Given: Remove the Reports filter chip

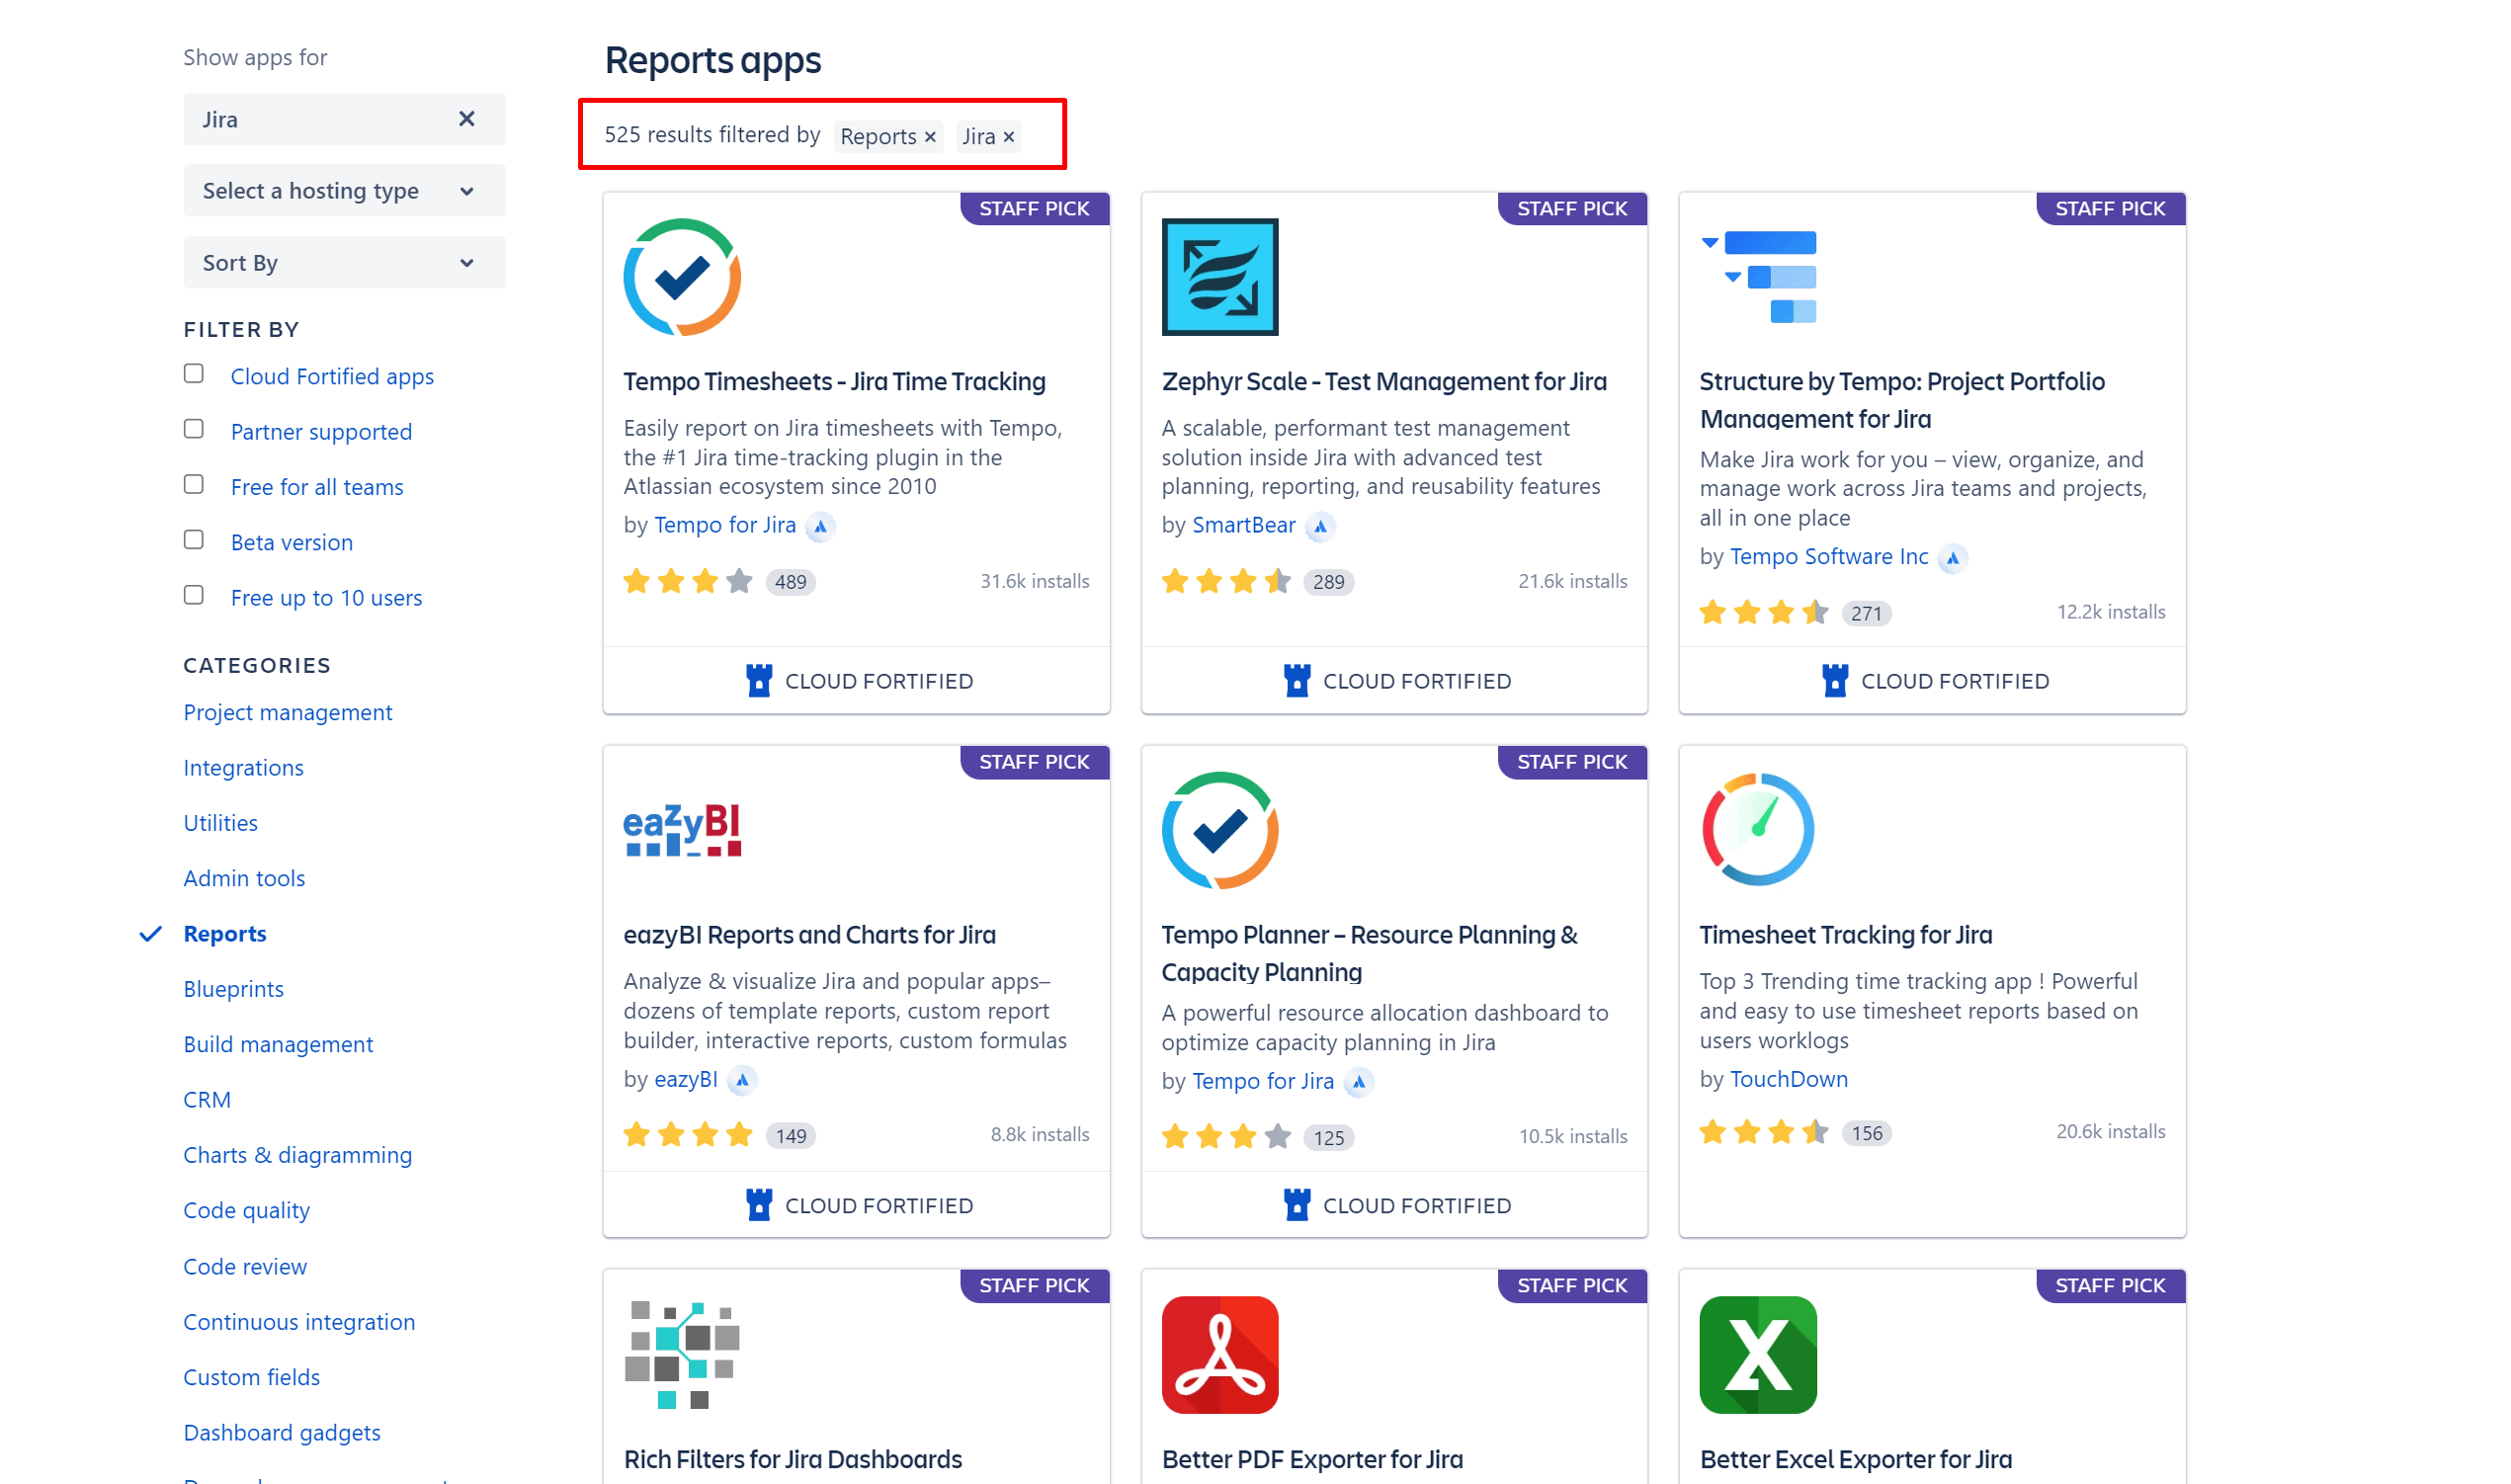Looking at the screenshot, I should 930,137.
